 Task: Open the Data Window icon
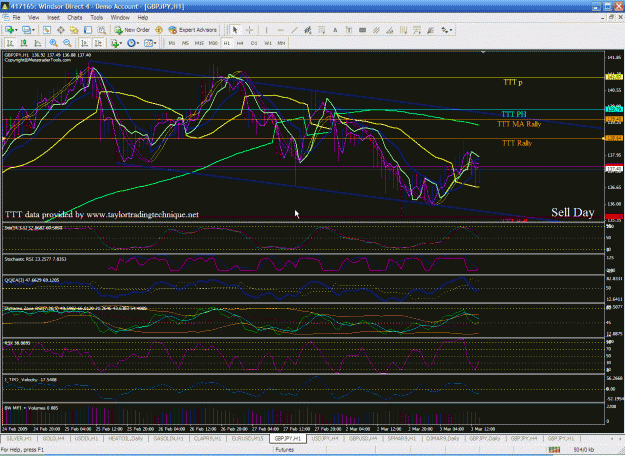click(x=61, y=30)
